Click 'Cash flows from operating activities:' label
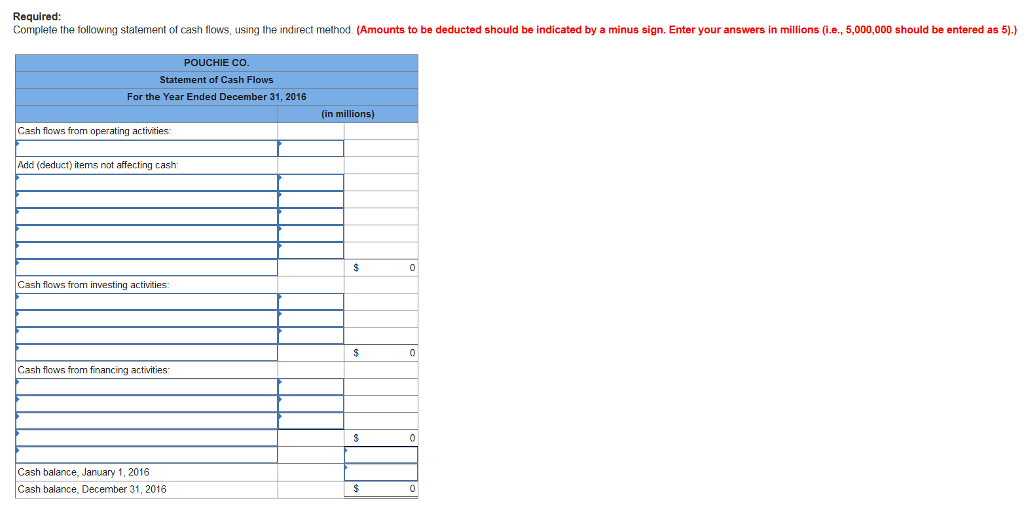The width and height of the screenshot is (1024, 505). coord(95,131)
